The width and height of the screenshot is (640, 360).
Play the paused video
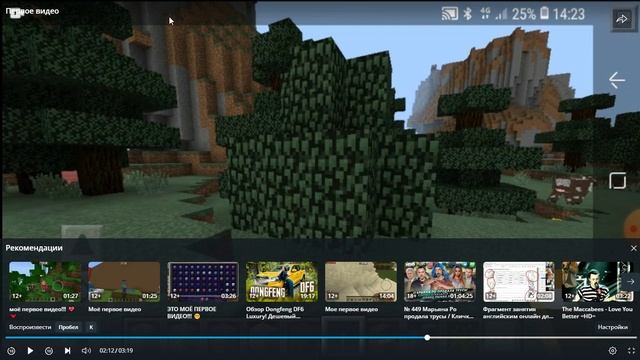pyautogui.click(x=30, y=351)
